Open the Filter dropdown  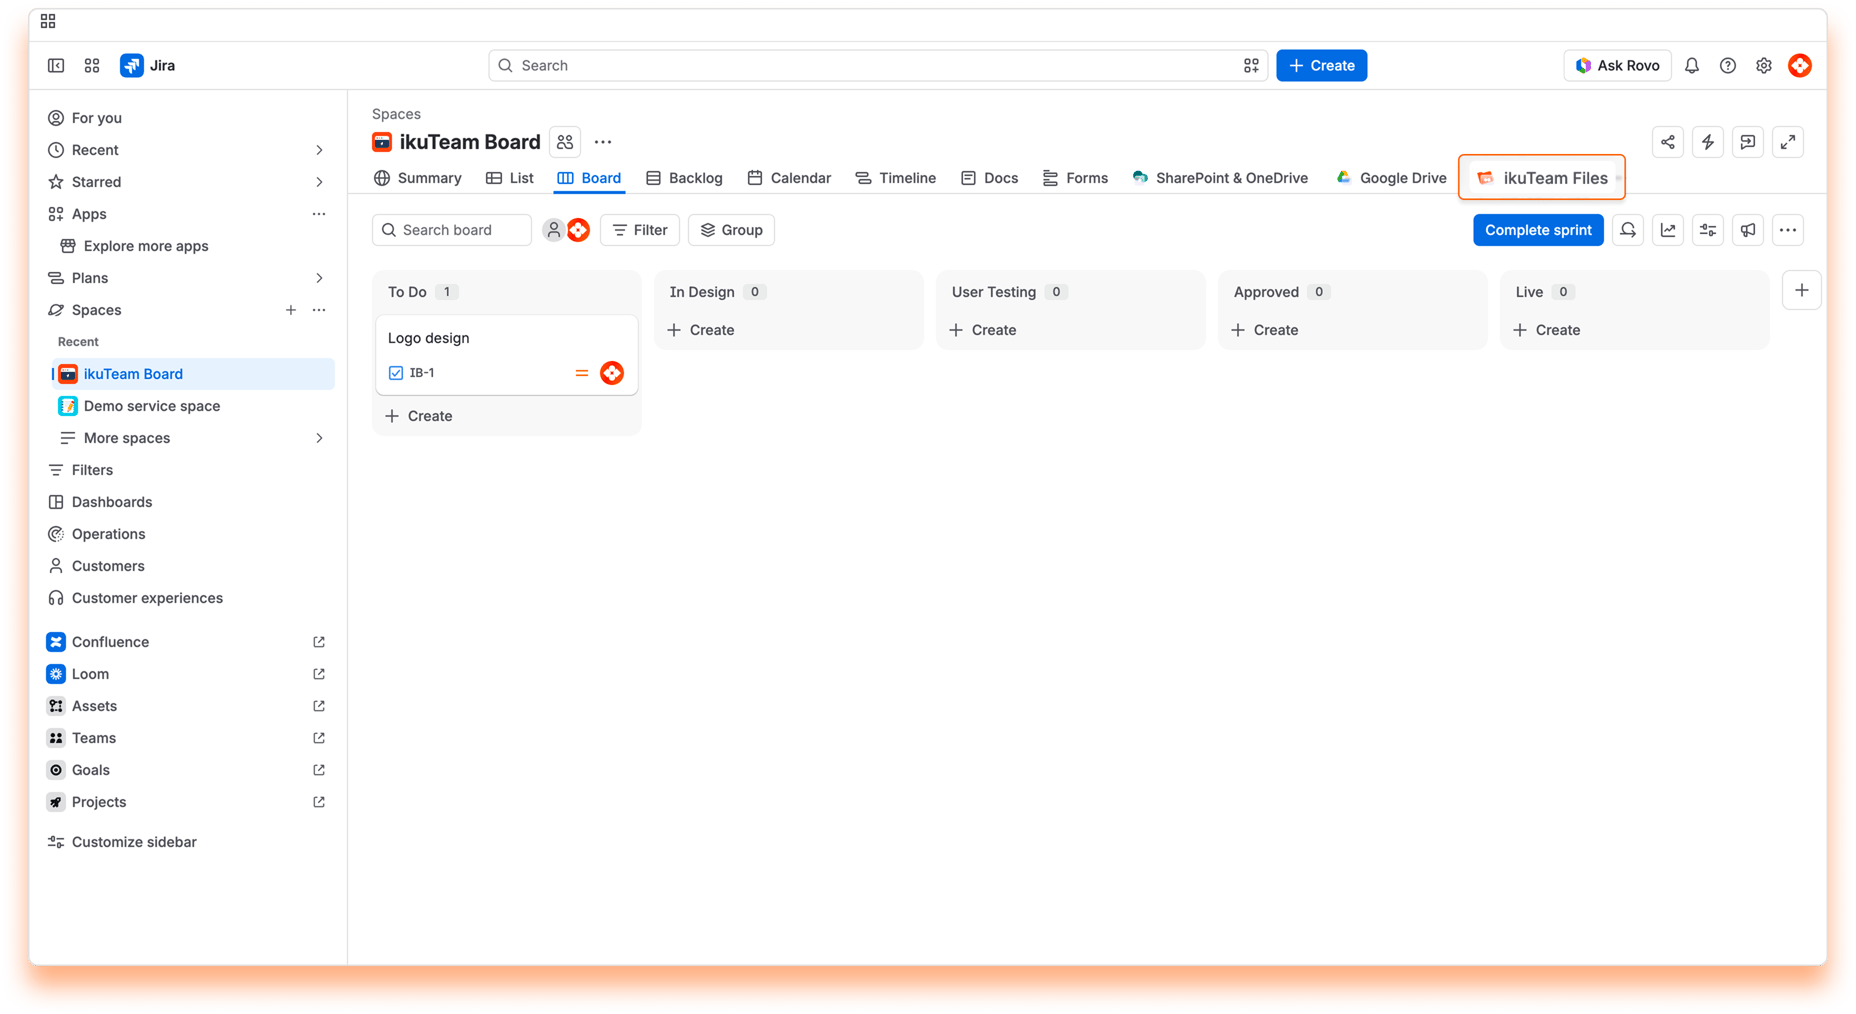click(640, 230)
